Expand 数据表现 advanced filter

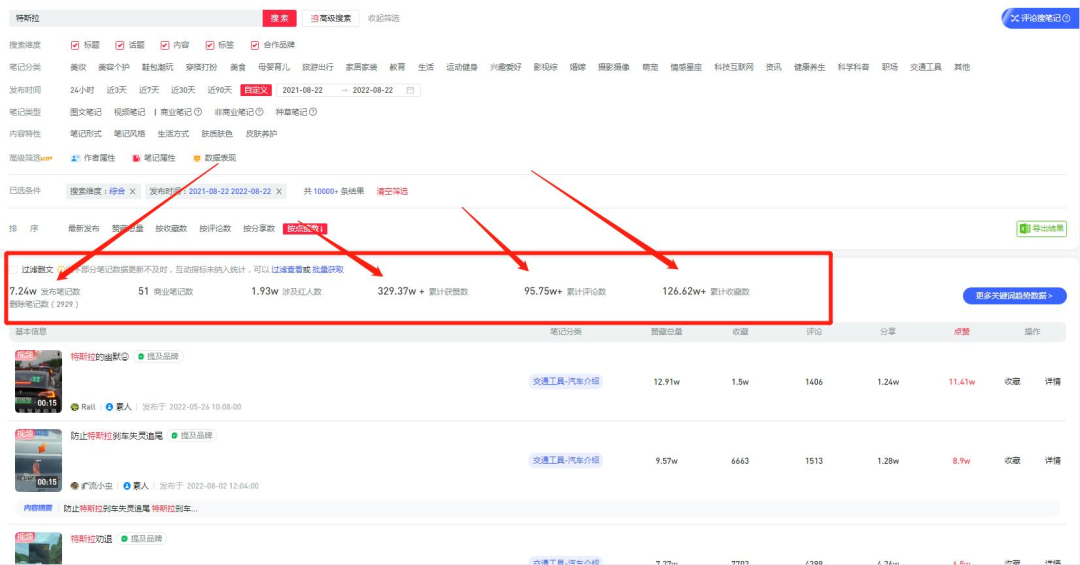click(214, 158)
